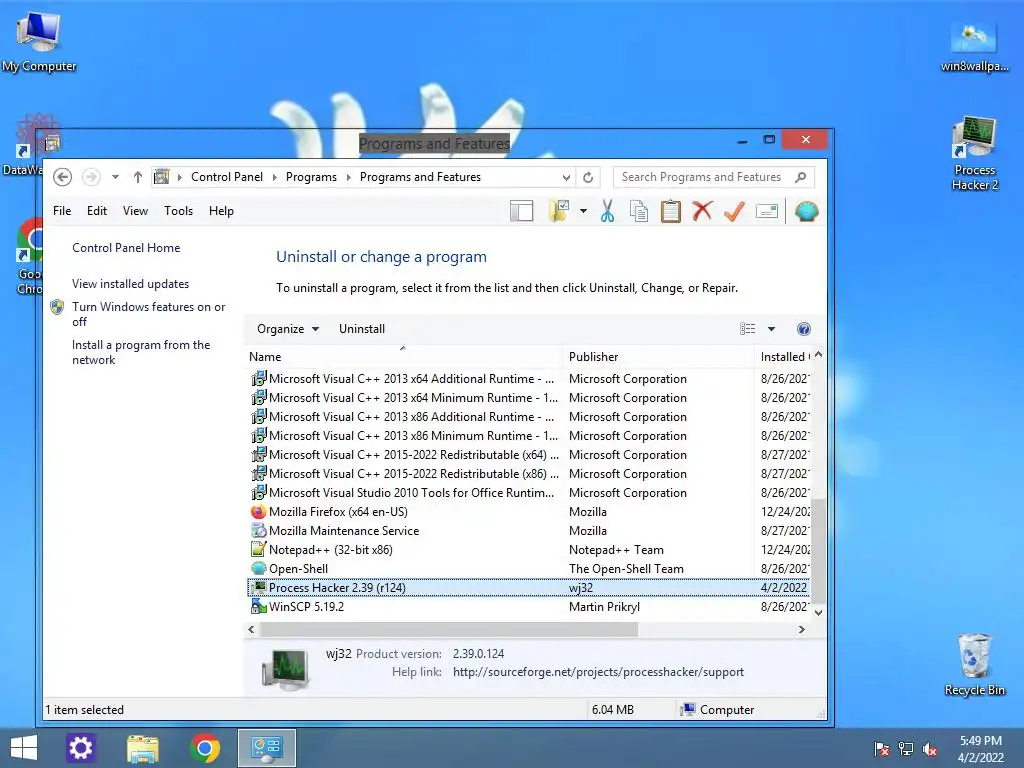Launch Google Chrome from the taskbar

205,748
